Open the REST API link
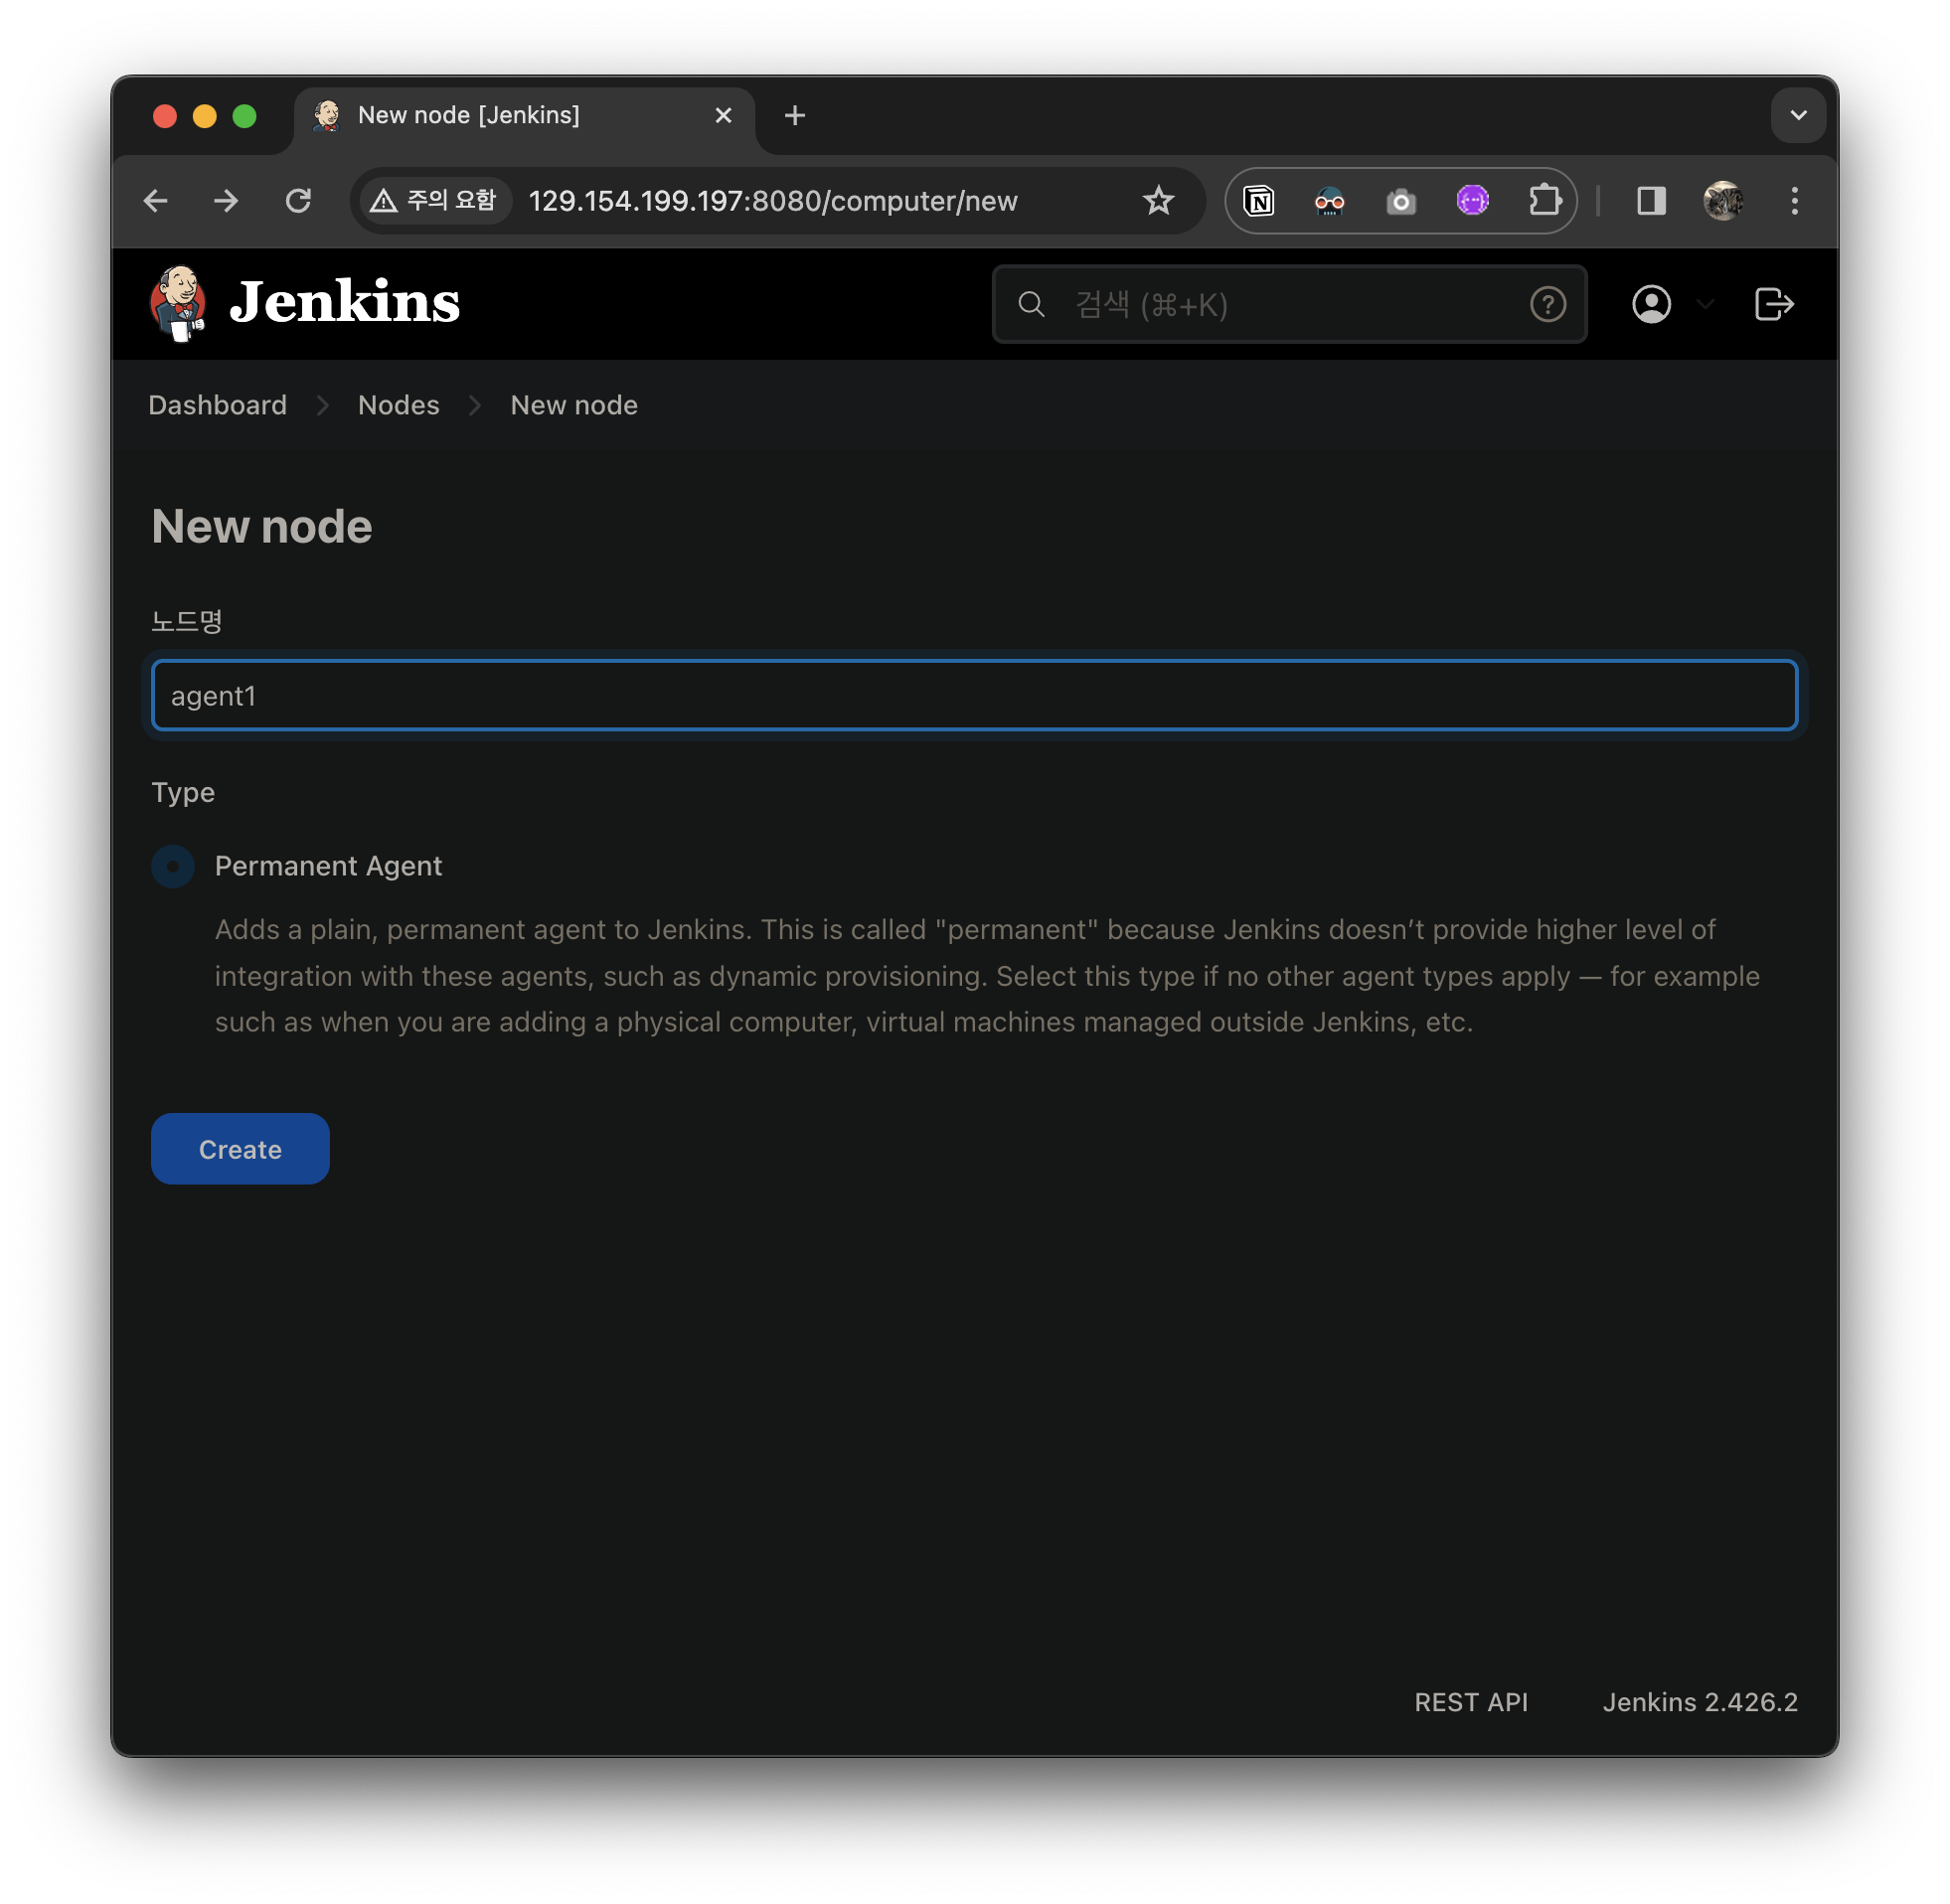This screenshot has width=1950, height=1904. (1470, 1702)
